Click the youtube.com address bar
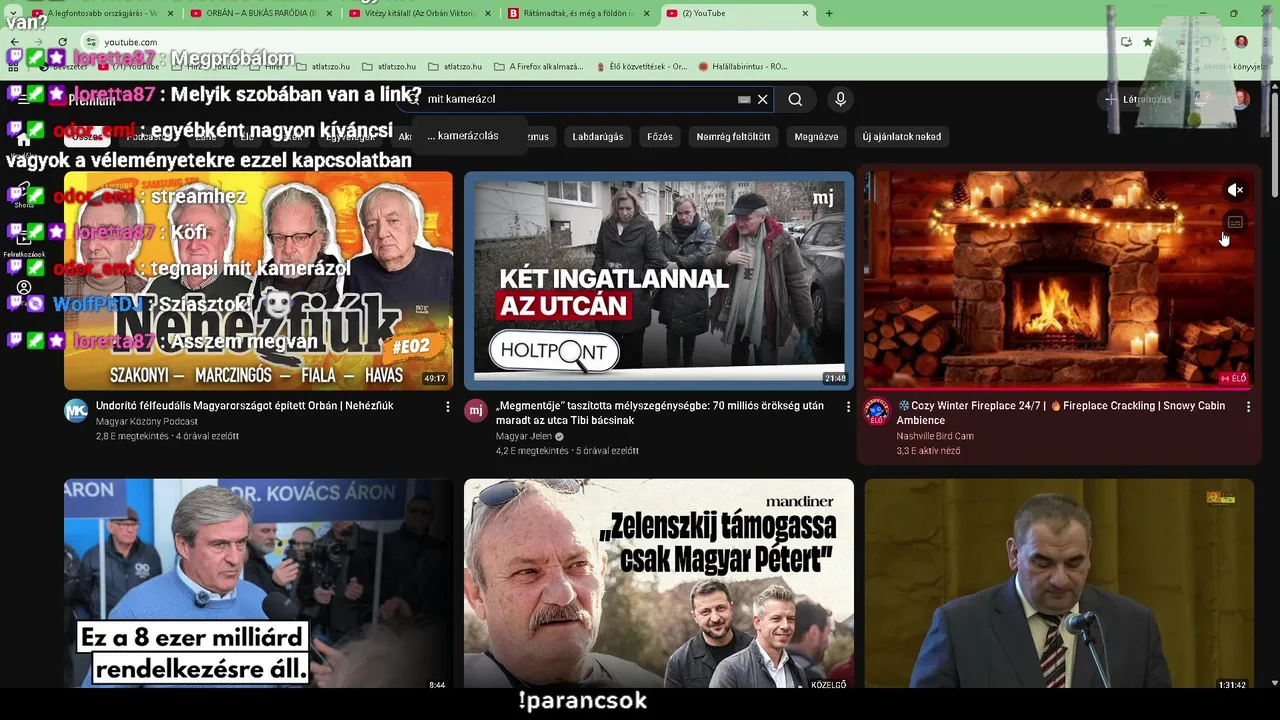Screen dimensions: 1280x720 pyautogui.click(x=600, y=42)
